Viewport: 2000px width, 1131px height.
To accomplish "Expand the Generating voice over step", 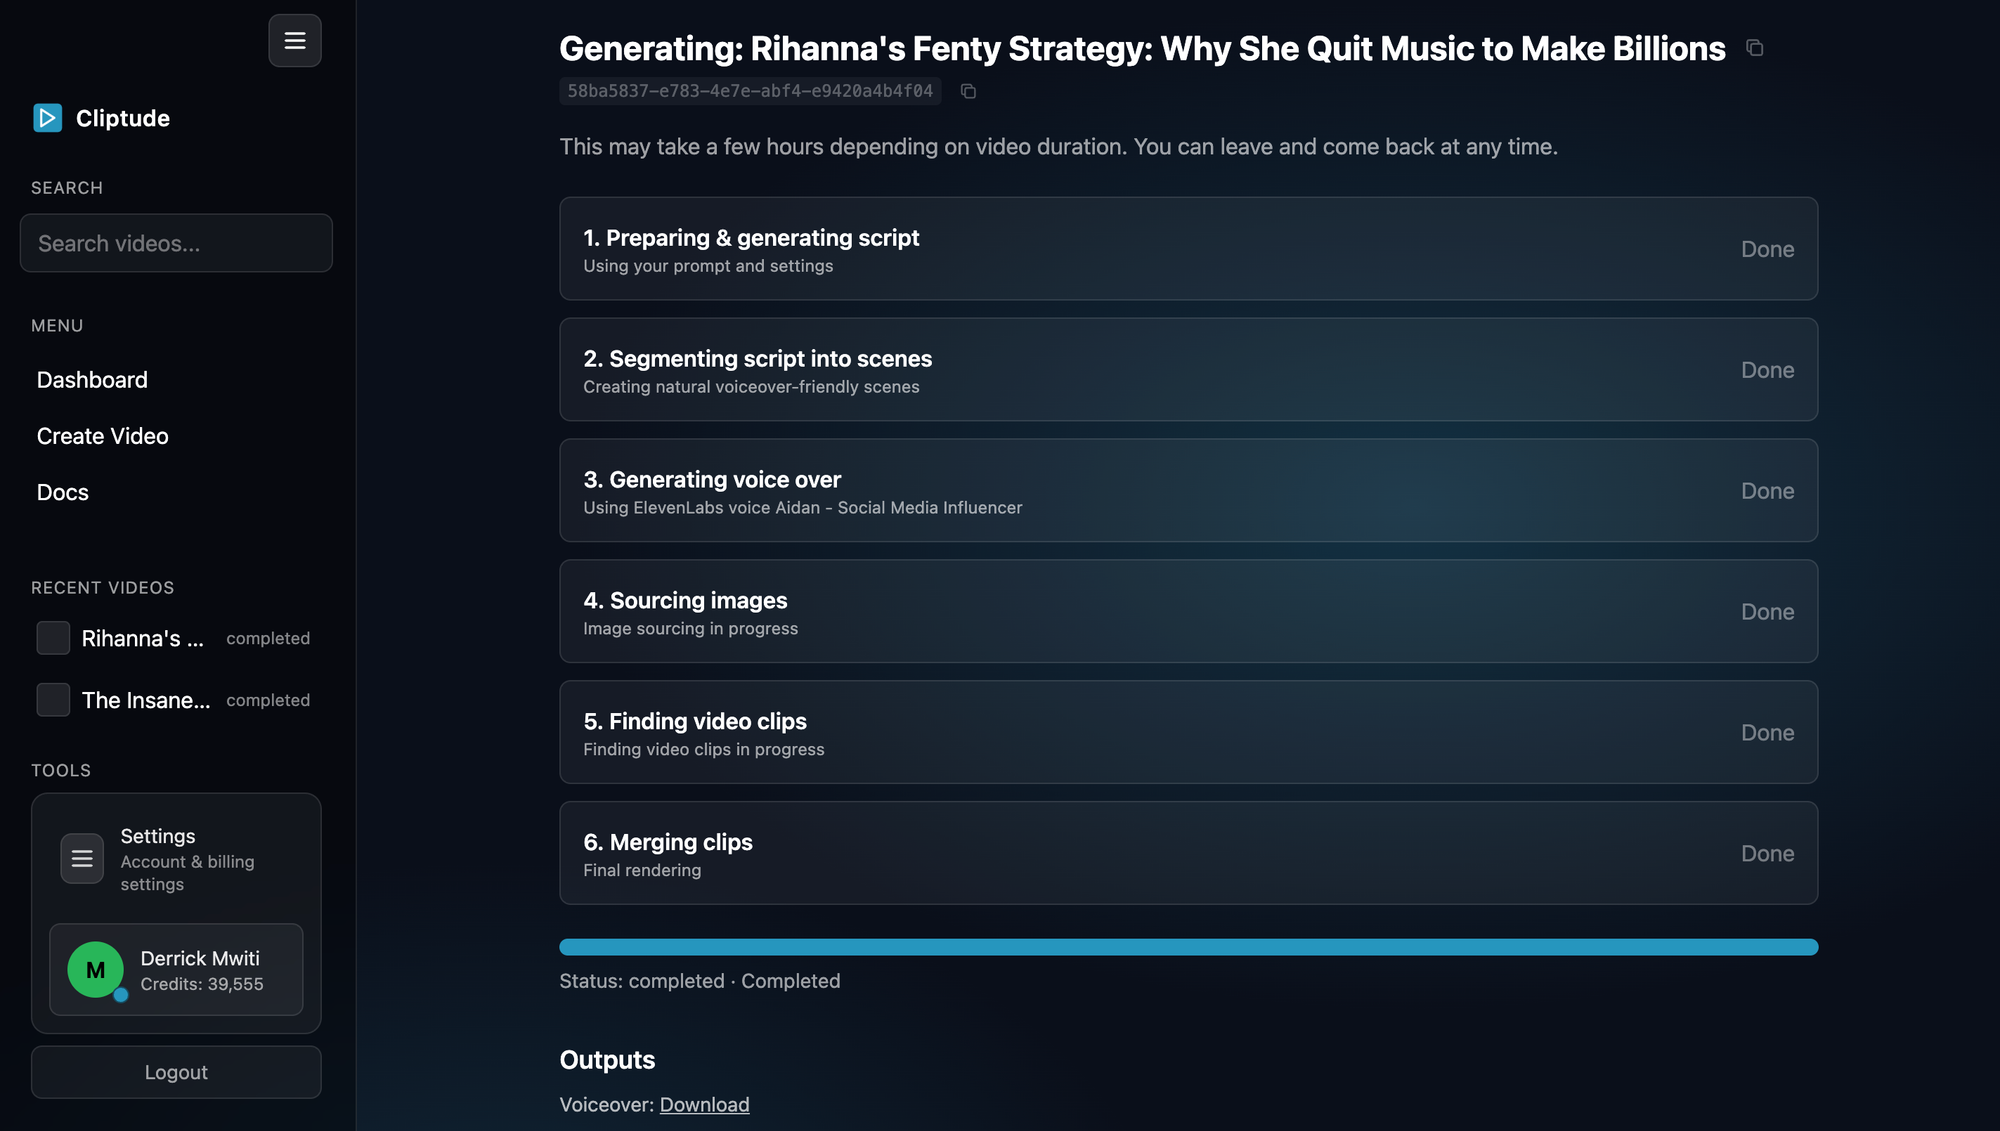I will click(1188, 491).
